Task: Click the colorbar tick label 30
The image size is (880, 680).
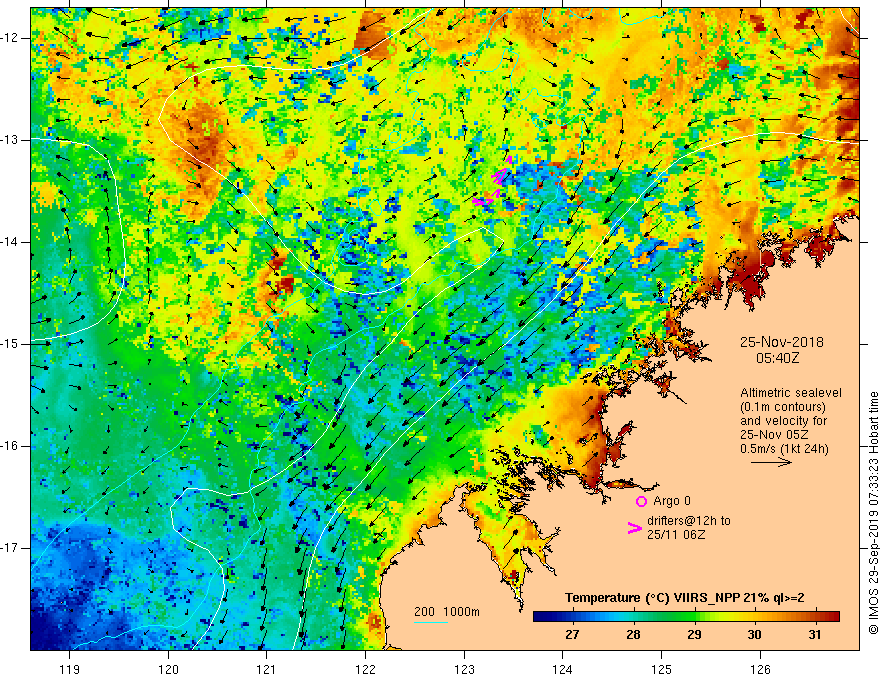Action: click(754, 635)
